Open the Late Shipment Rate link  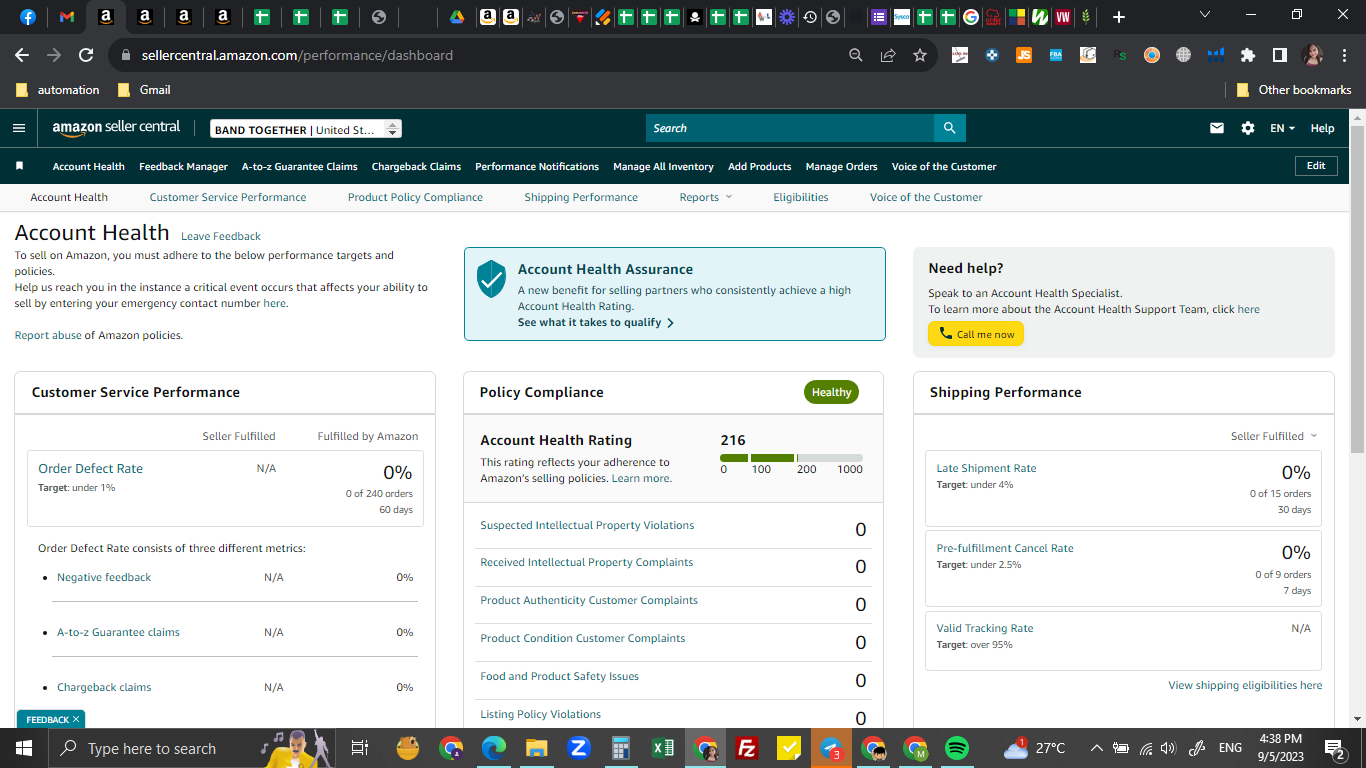pyautogui.click(x=986, y=468)
